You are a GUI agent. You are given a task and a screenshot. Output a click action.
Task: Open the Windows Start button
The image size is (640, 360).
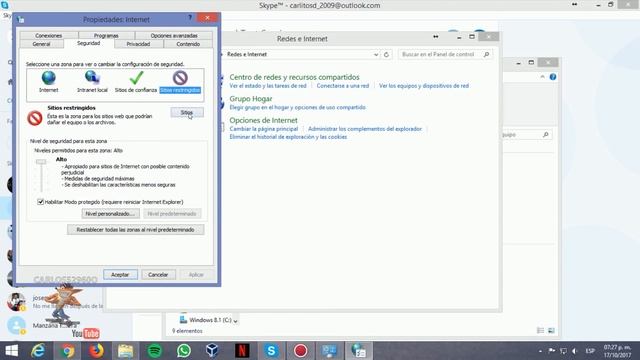(11, 351)
